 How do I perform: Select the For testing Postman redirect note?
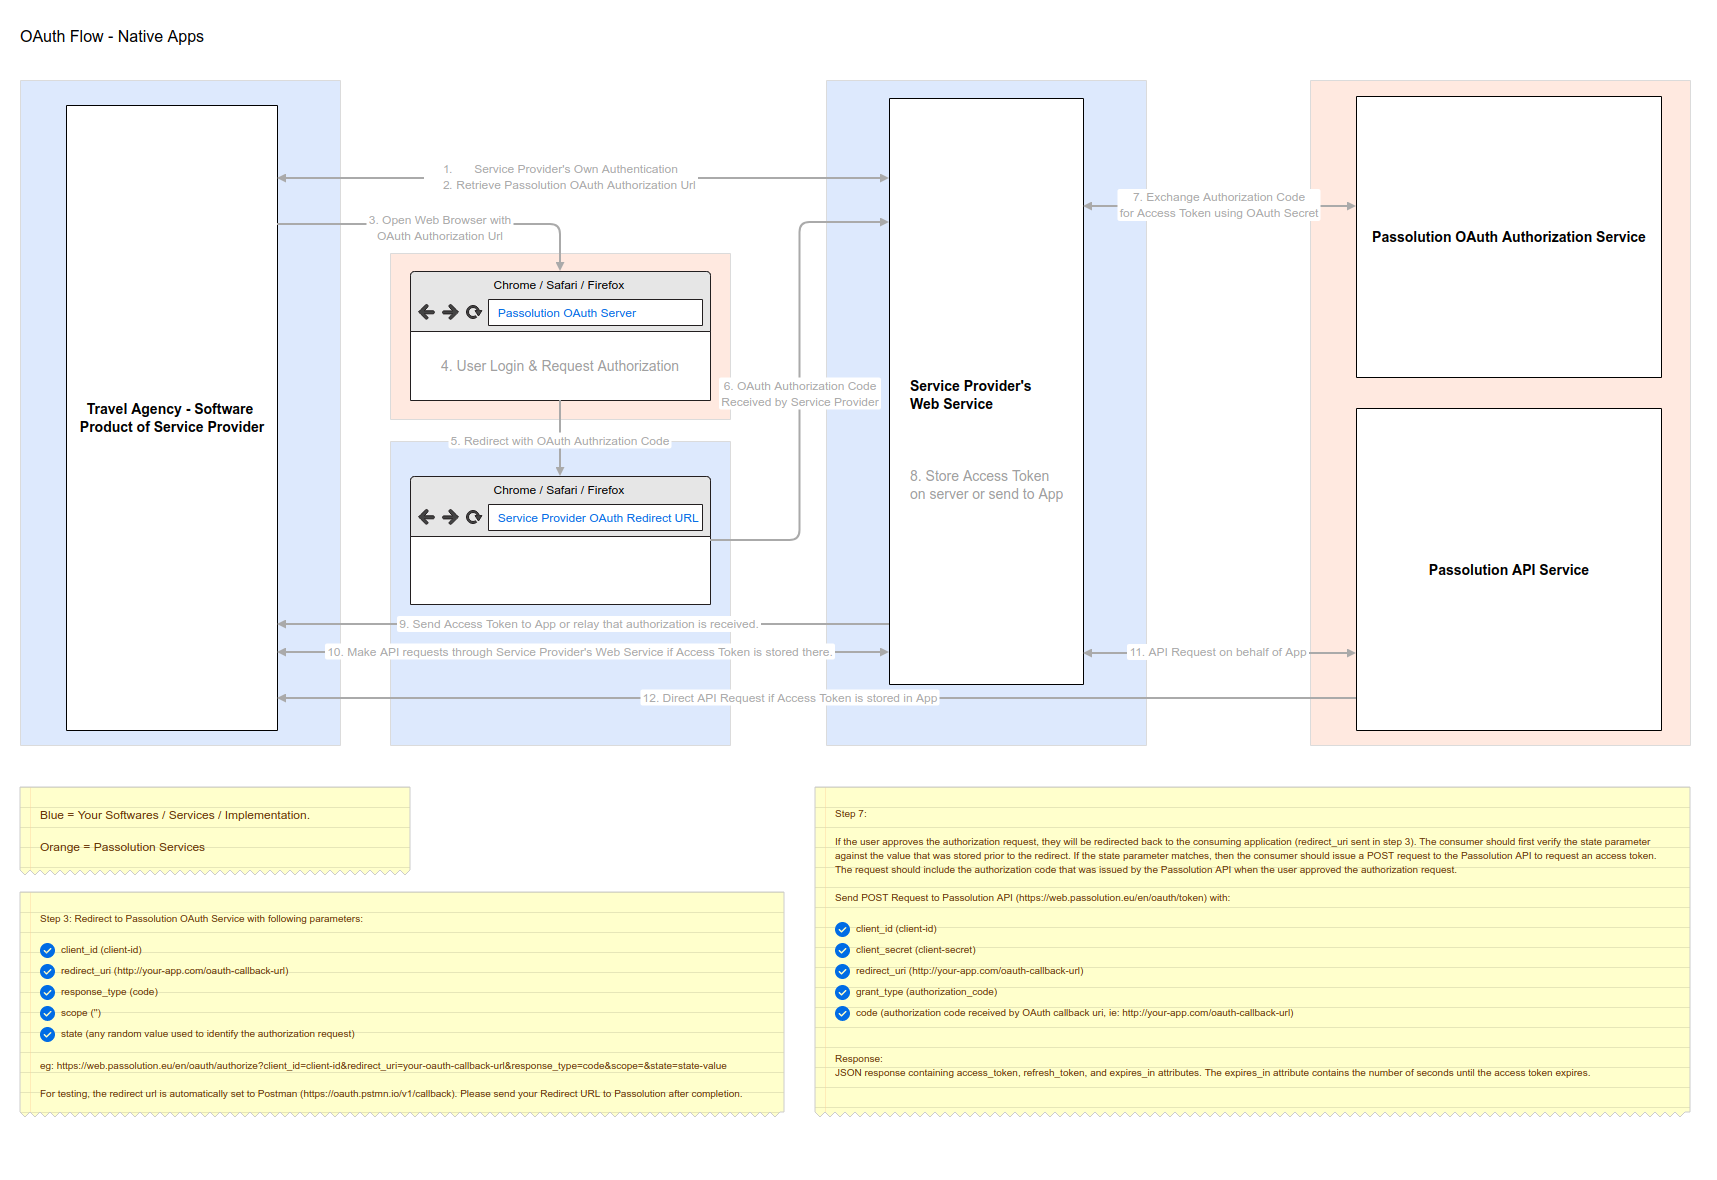[x=391, y=1094]
